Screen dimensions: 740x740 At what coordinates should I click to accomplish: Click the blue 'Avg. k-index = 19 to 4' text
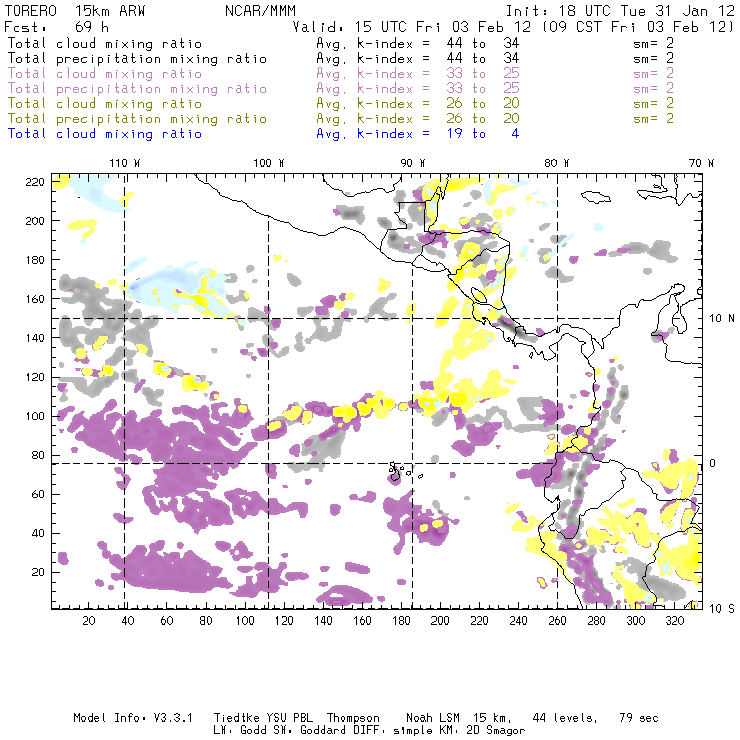[x=418, y=134]
